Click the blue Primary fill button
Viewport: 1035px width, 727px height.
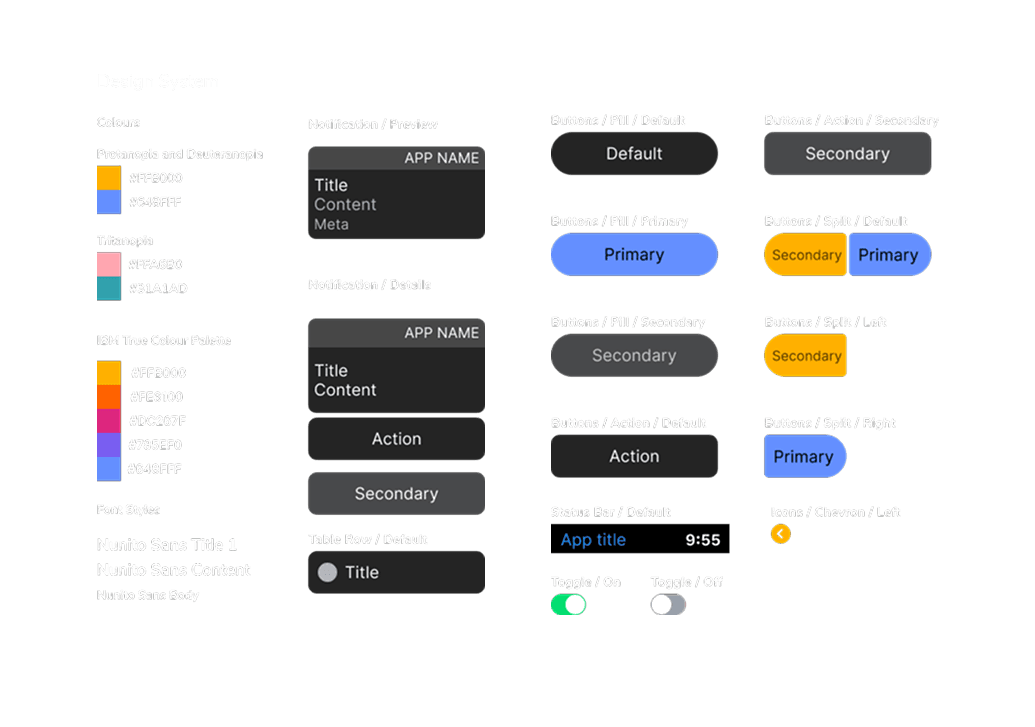[x=634, y=254]
